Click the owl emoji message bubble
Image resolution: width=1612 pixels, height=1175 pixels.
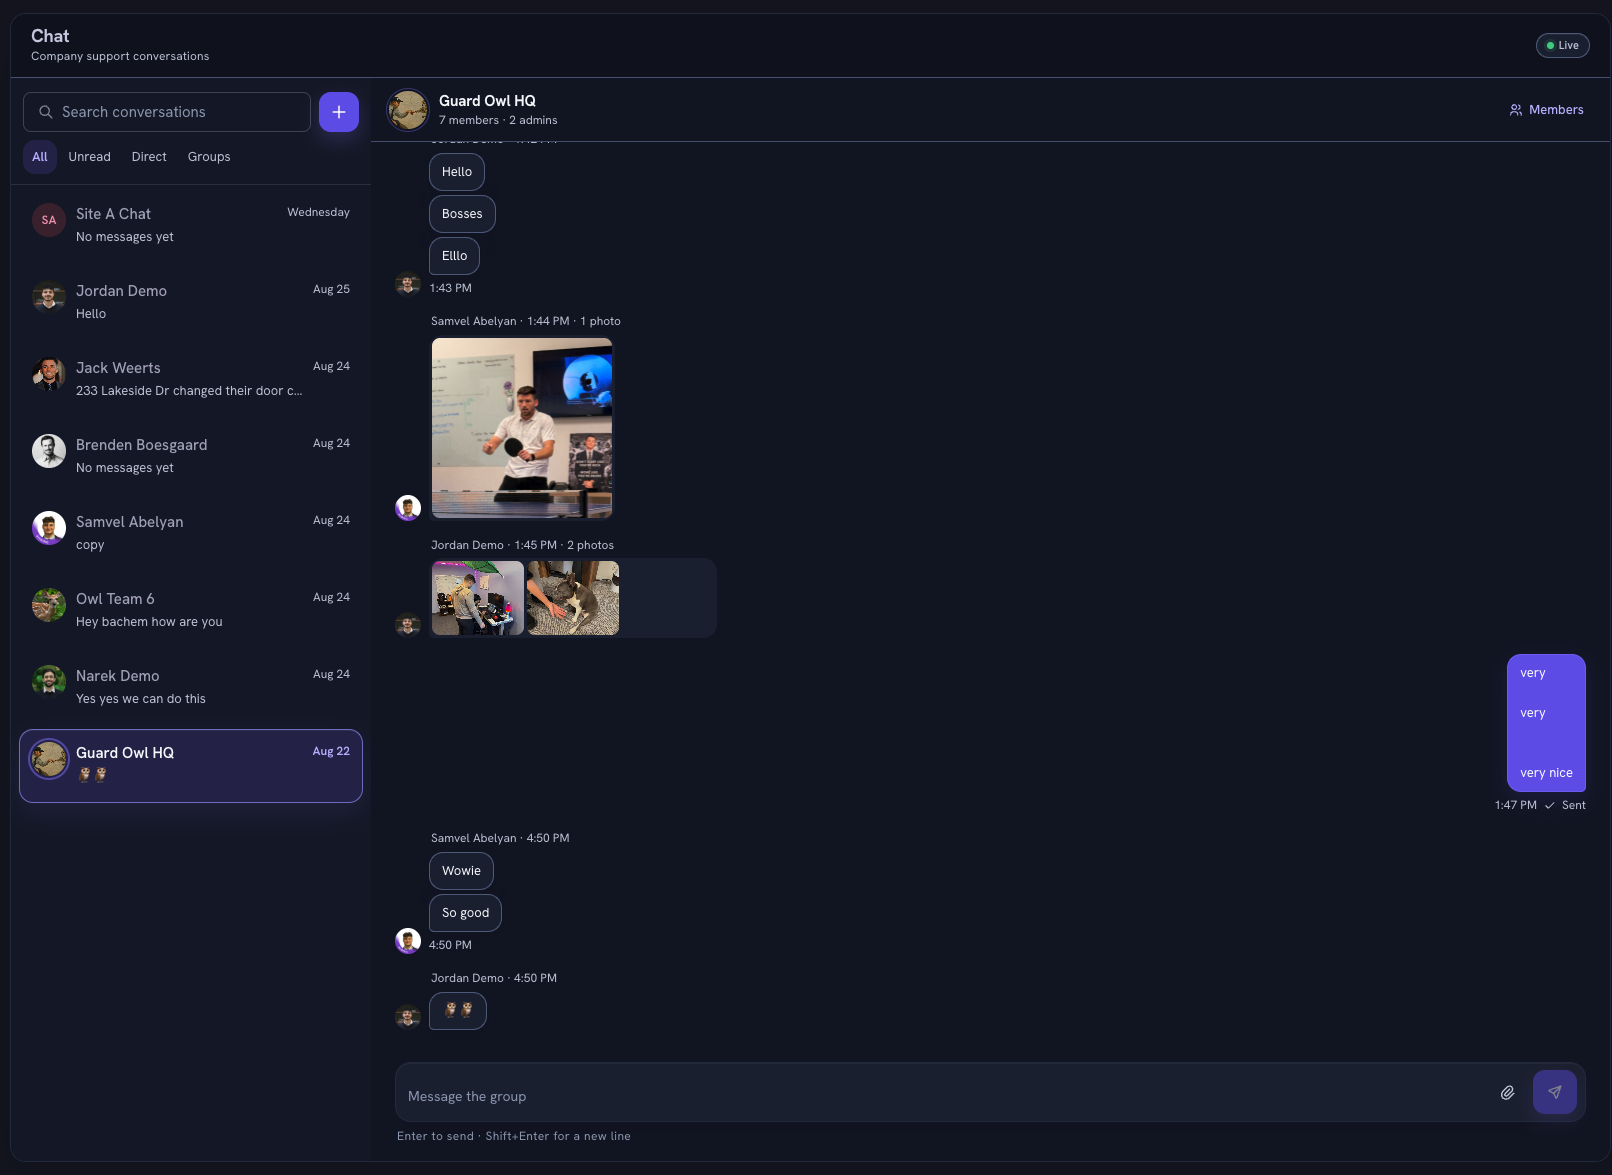point(458,1011)
